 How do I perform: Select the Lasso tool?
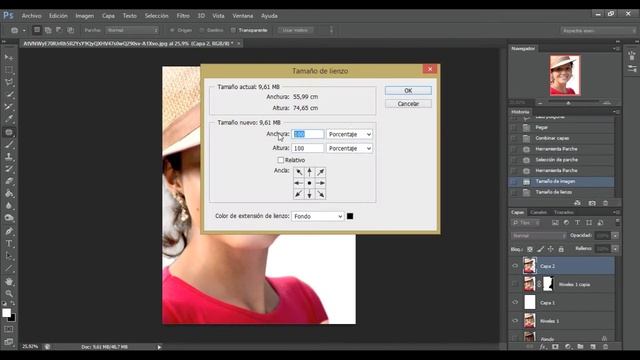[9, 82]
